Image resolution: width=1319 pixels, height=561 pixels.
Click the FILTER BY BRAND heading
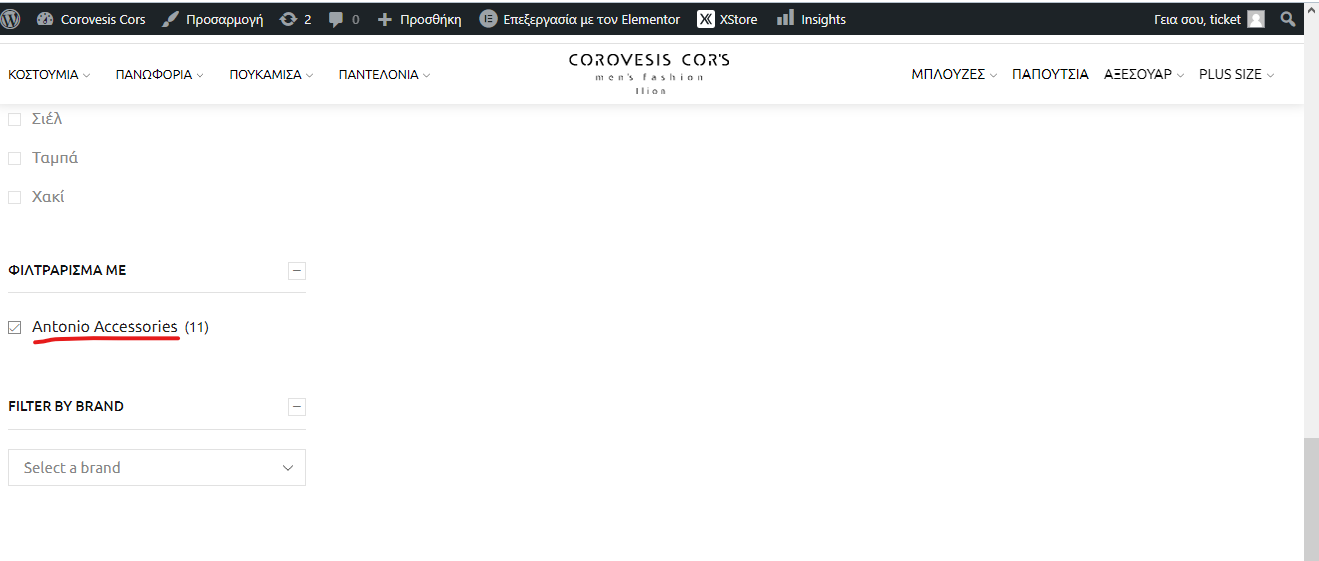tap(66, 406)
